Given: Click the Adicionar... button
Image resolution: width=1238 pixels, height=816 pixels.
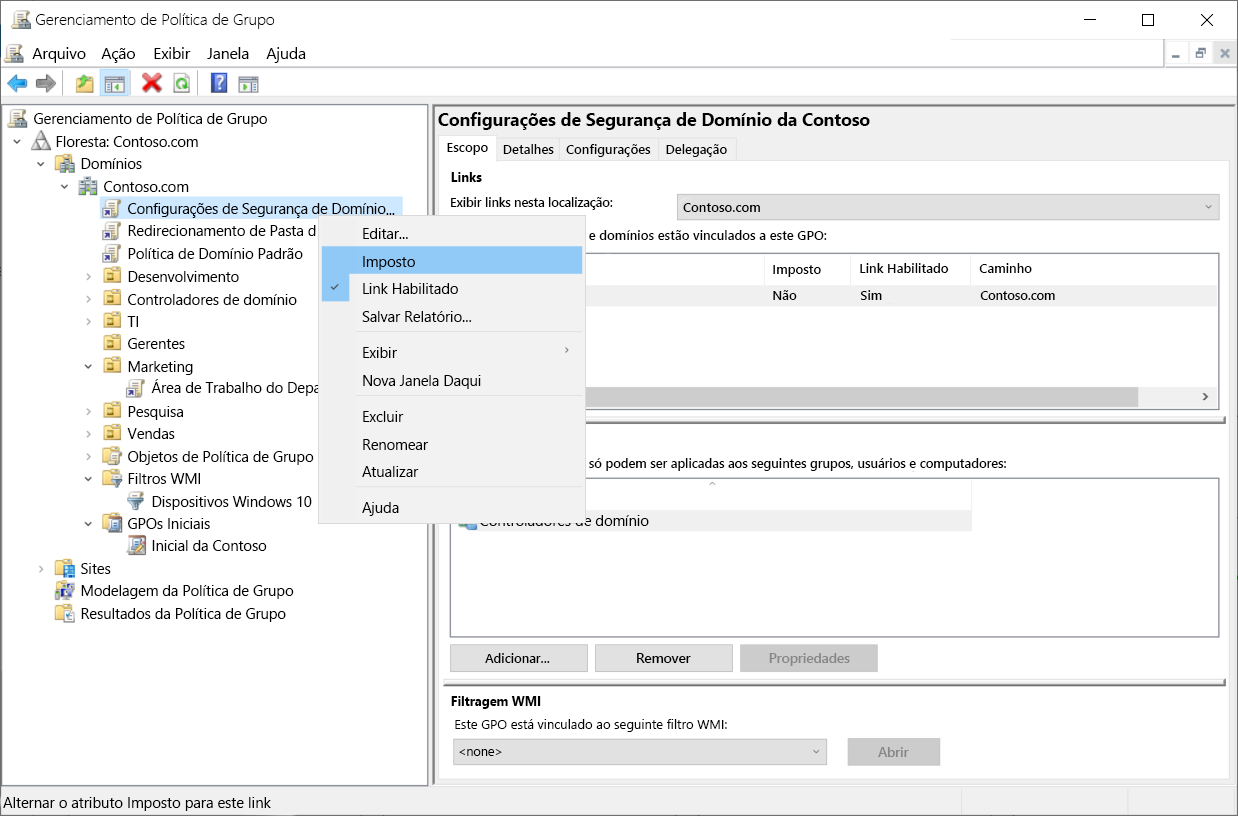Looking at the screenshot, I should (x=518, y=658).
